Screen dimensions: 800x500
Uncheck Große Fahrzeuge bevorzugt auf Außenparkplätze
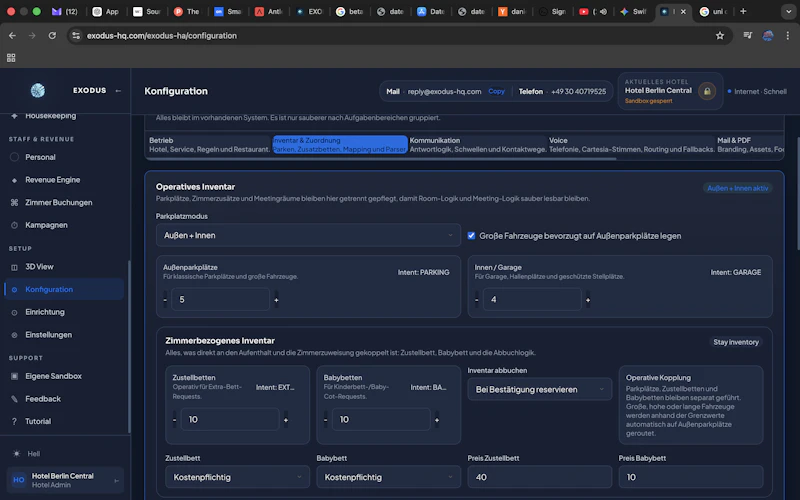point(471,236)
